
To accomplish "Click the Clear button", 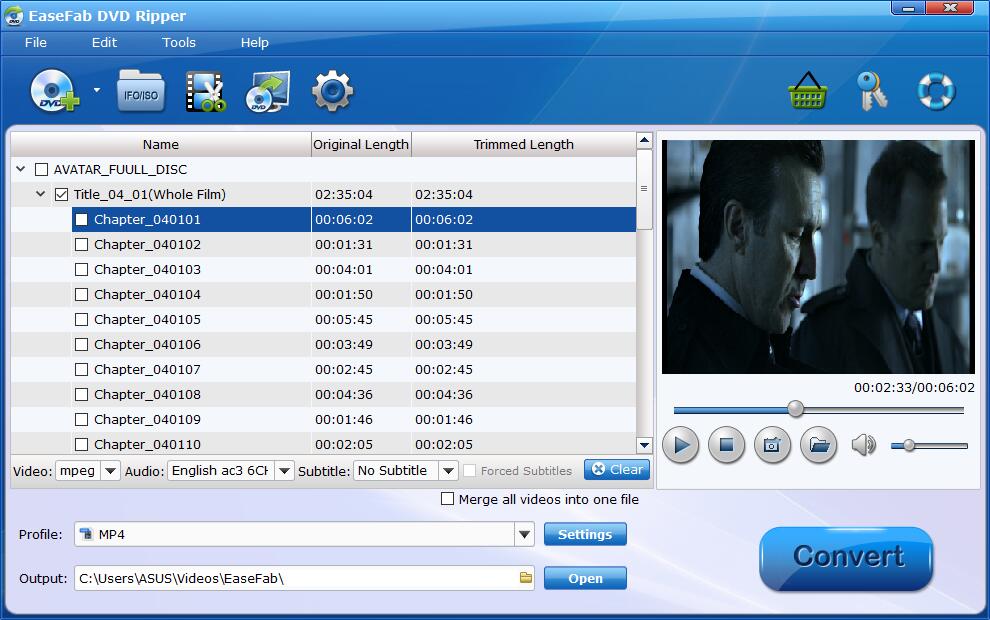I will (617, 469).
